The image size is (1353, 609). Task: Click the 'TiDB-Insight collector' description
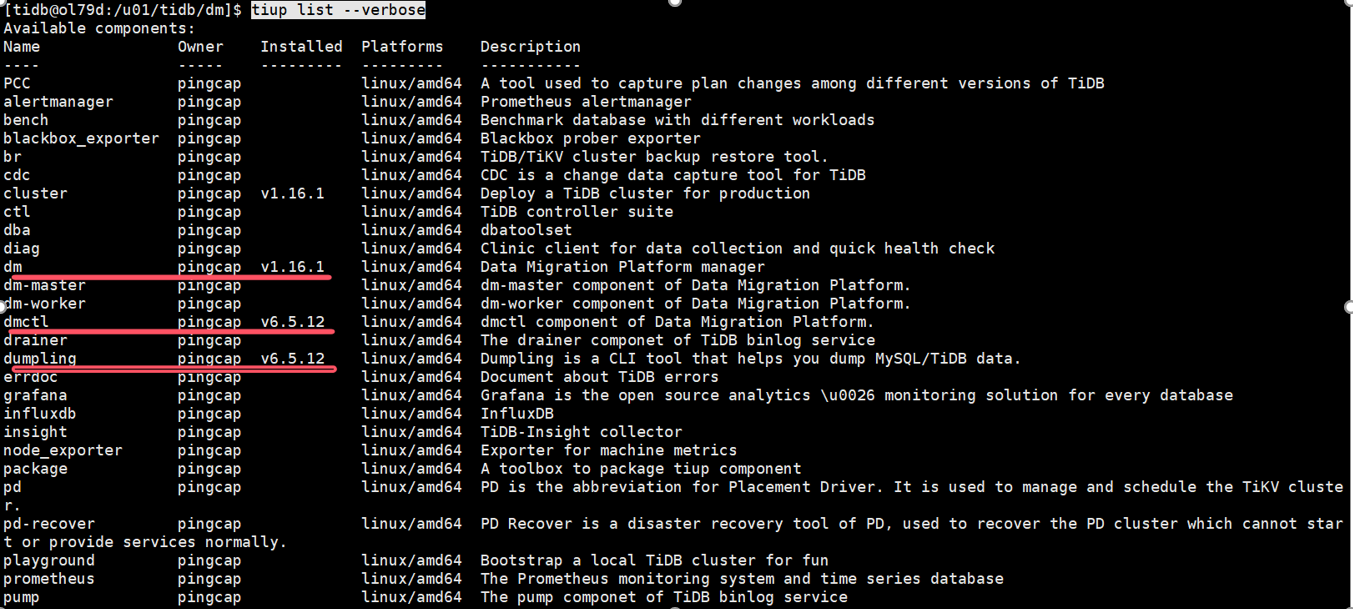581,432
